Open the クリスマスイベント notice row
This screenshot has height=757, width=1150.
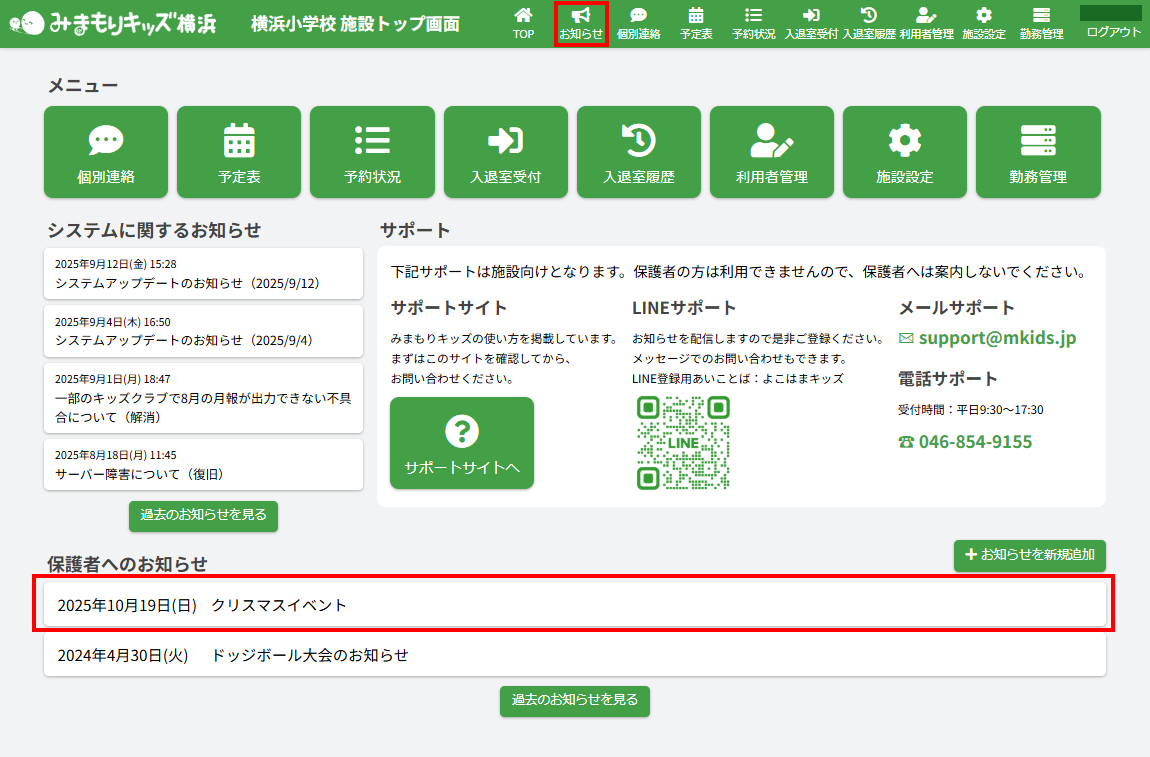click(x=575, y=605)
